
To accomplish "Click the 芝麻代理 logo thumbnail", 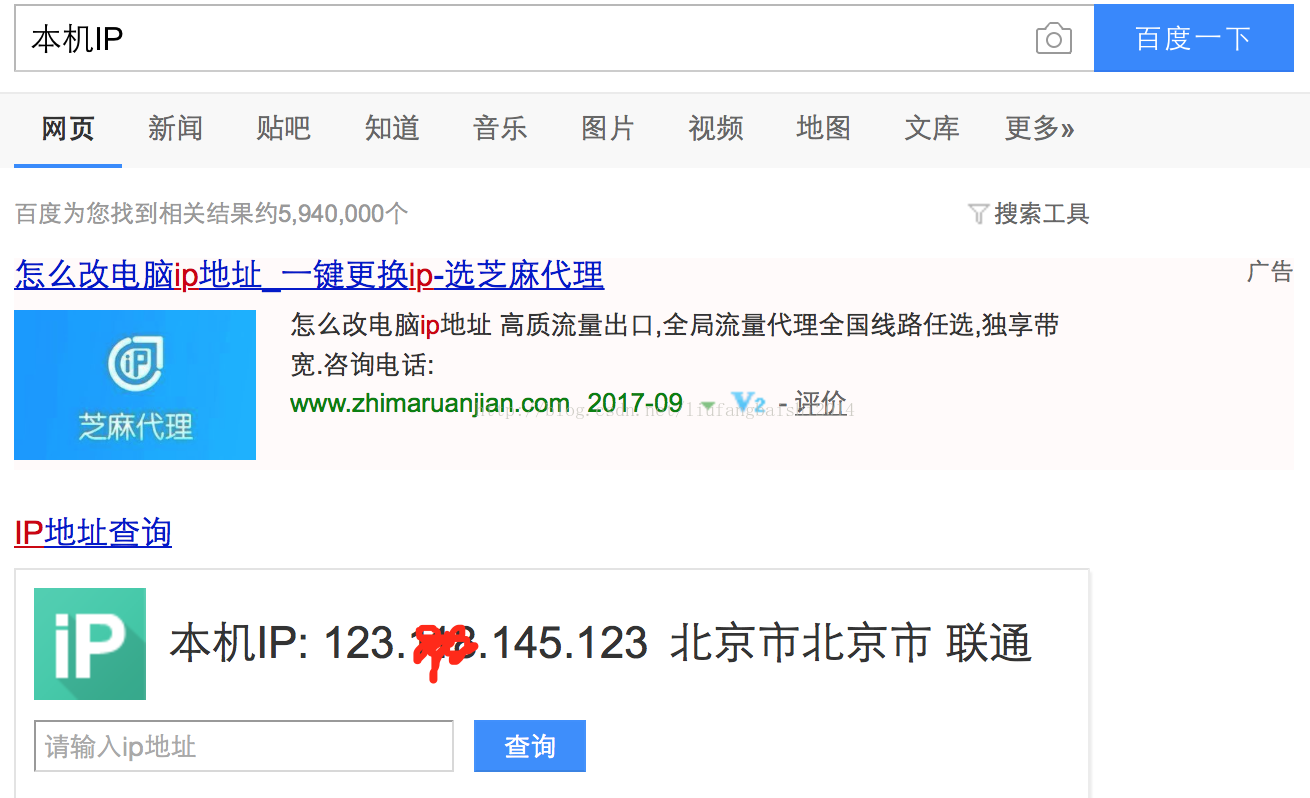I will (x=135, y=385).
